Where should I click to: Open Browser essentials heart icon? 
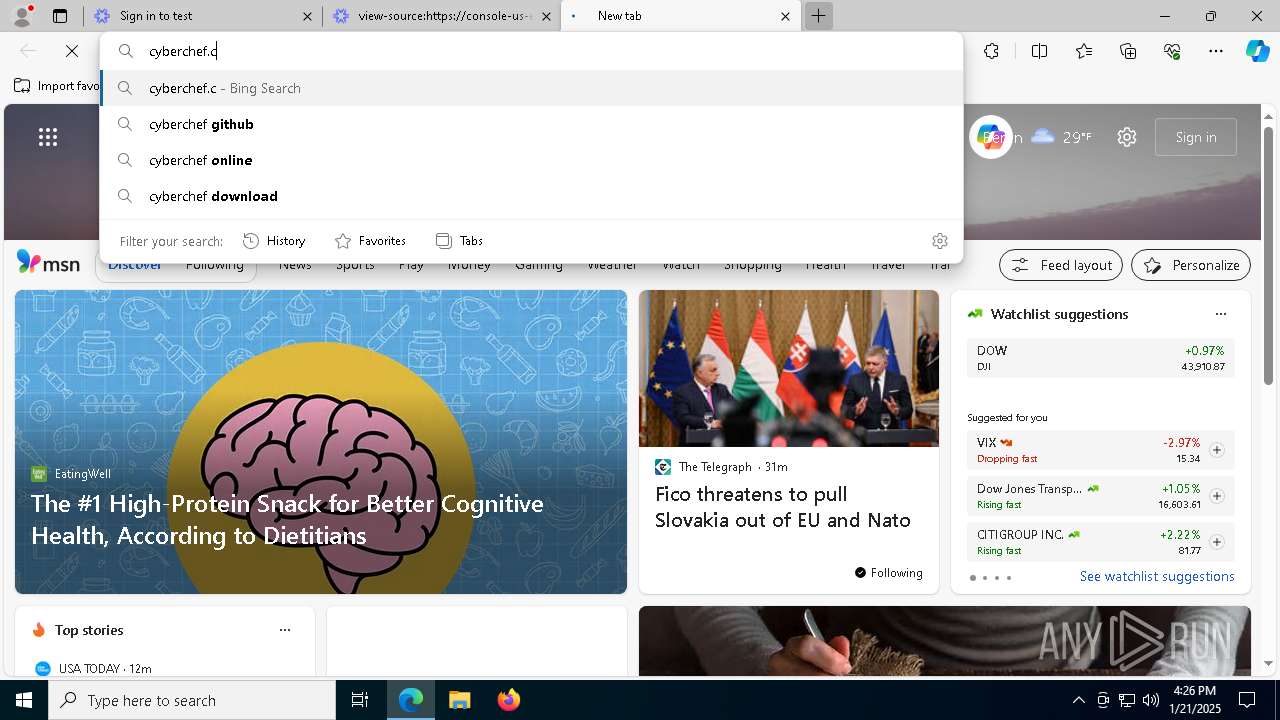pyautogui.click(x=1172, y=51)
